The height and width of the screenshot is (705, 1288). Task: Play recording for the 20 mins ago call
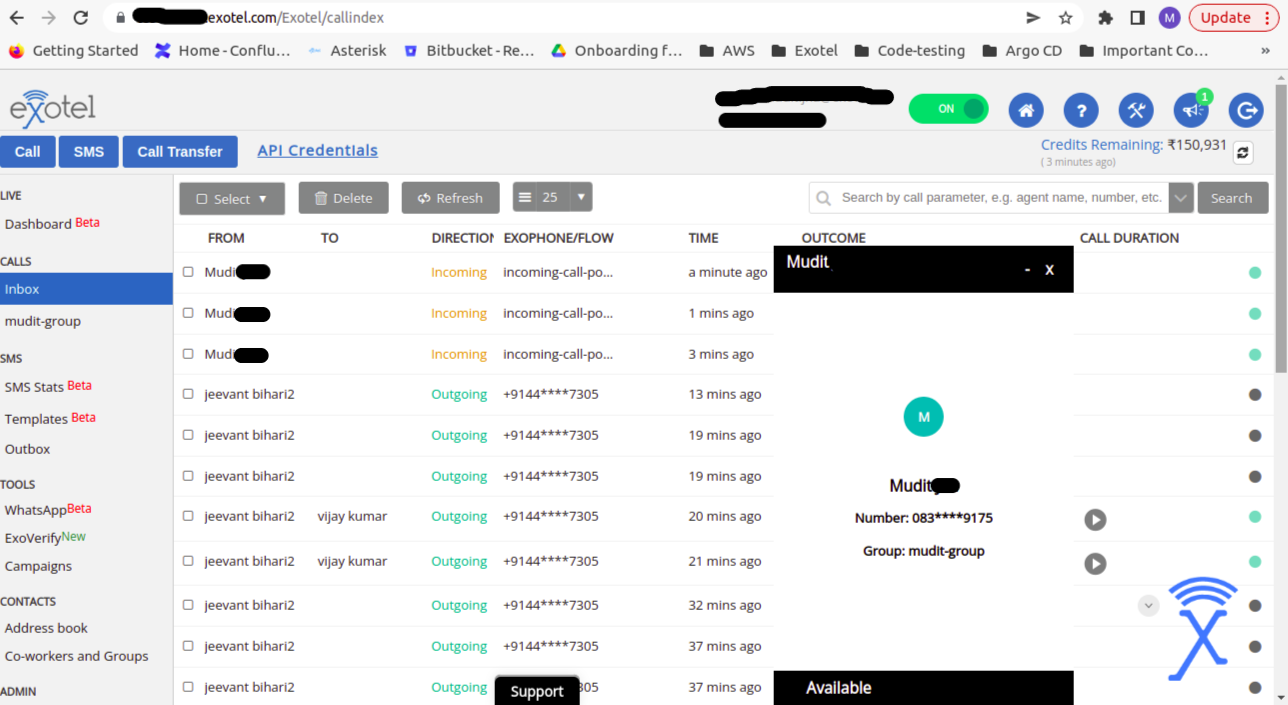(x=1096, y=519)
